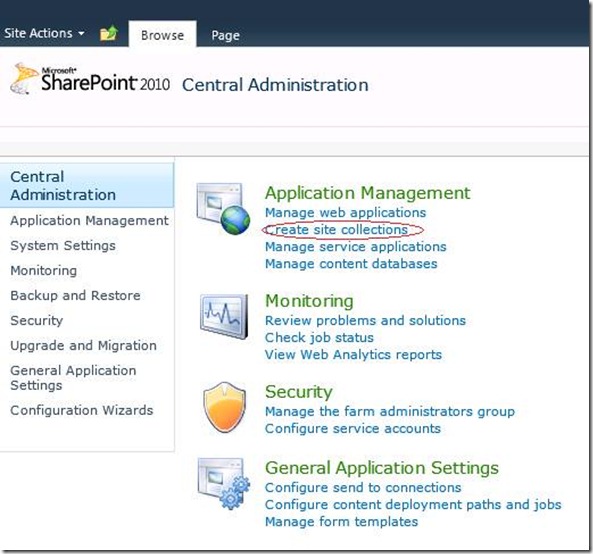Switch to the Page tab
Image resolution: width=593 pixels, height=554 pixels.
[x=225, y=35]
